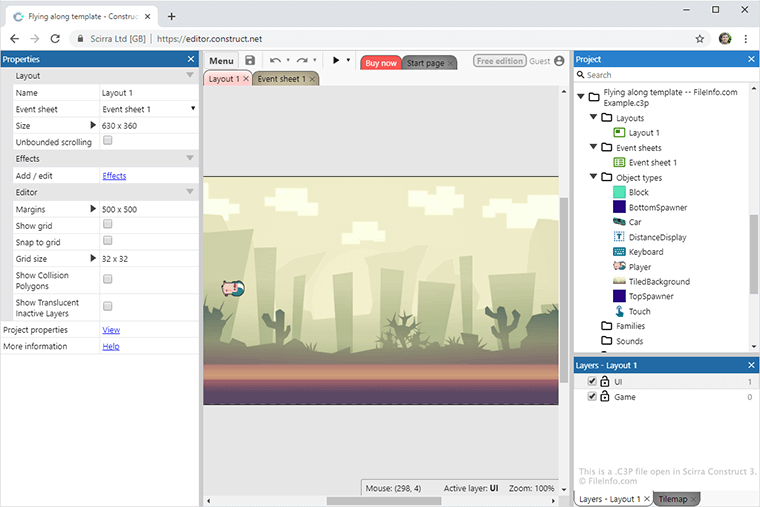Open the Event sheet dropdown in Properties
This screenshot has height=507, width=760.
coord(192,108)
